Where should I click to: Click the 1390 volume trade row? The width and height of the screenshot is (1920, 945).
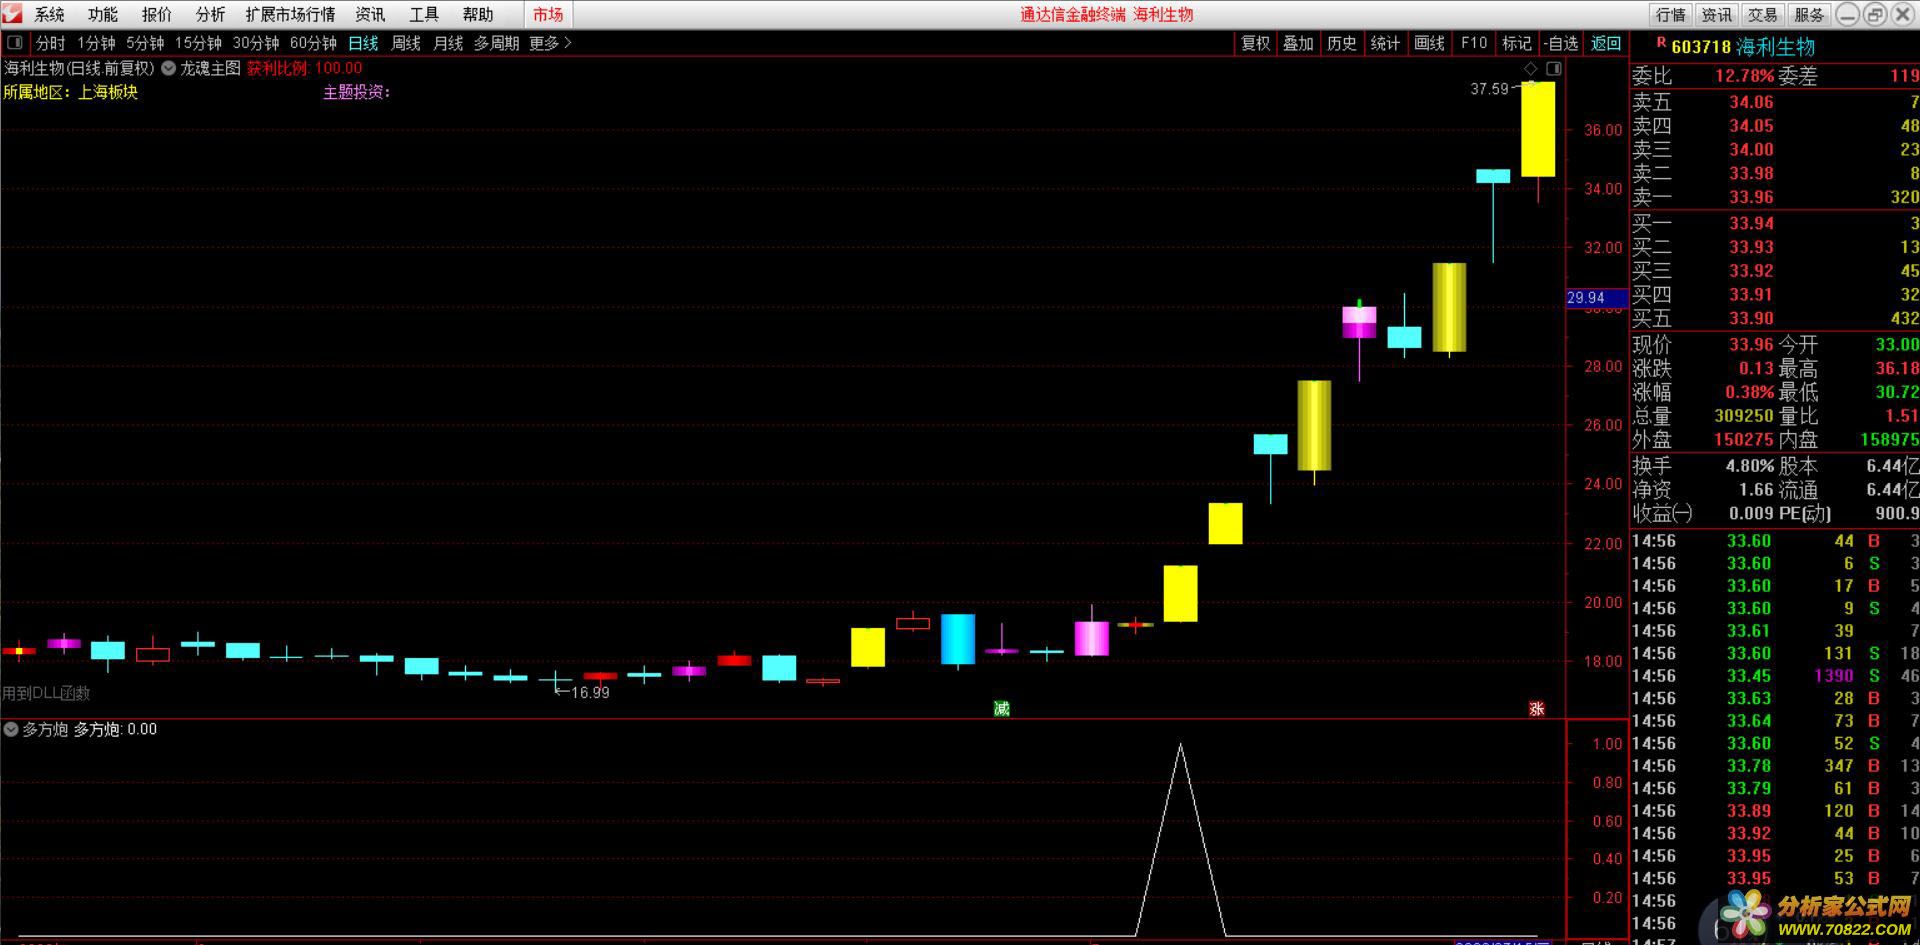(x=1775, y=675)
